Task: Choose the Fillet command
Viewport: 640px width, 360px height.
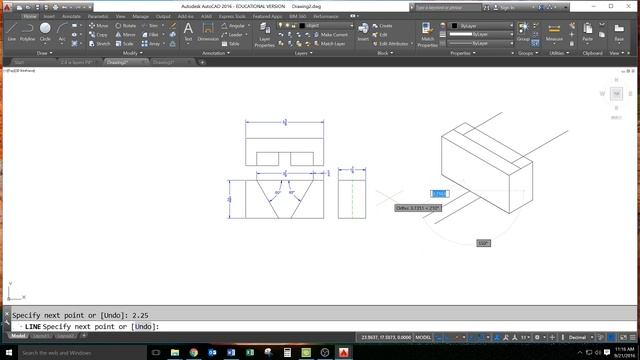Action: pyautogui.click(x=150, y=35)
